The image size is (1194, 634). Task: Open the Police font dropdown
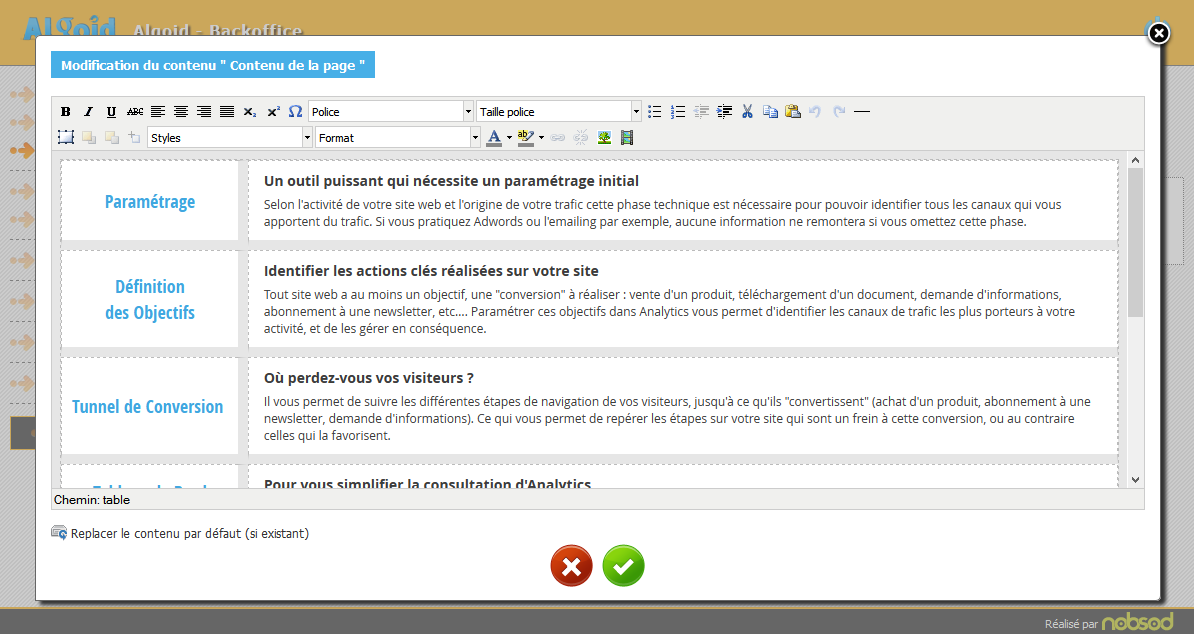391,112
